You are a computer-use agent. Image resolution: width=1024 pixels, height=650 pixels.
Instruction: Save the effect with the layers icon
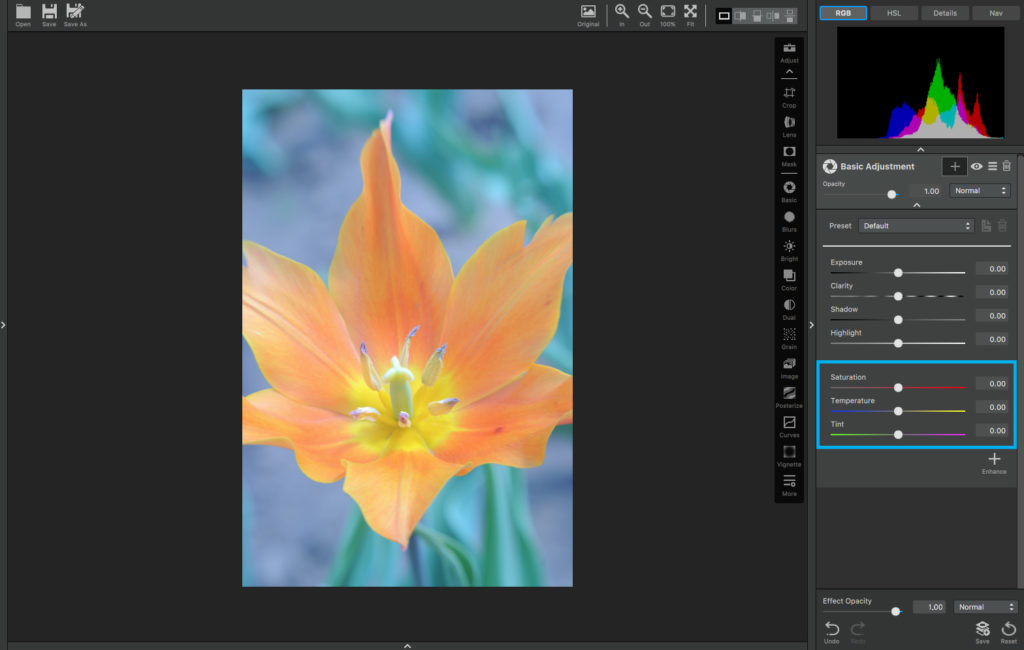[982, 628]
